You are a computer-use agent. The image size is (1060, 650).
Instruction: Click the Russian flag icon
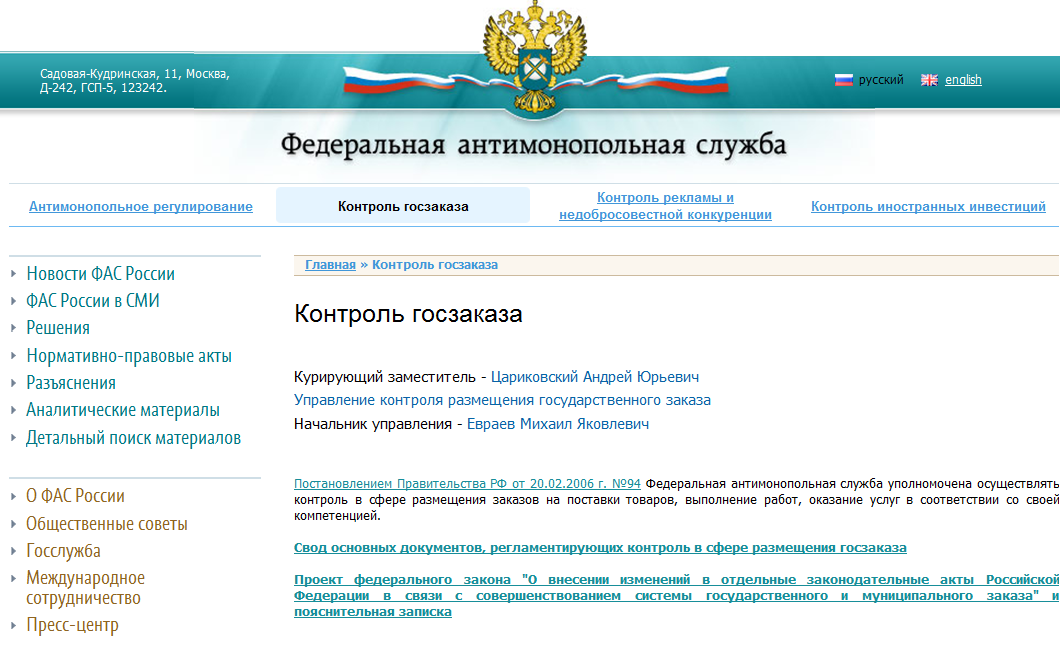coord(844,80)
